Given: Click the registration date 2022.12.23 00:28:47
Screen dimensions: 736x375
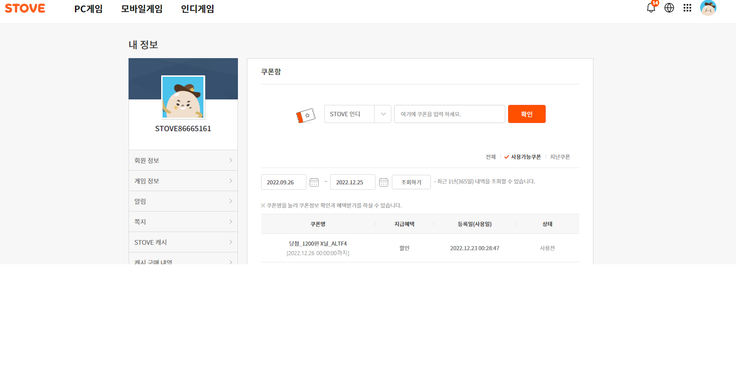Looking at the screenshot, I should (x=475, y=248).
